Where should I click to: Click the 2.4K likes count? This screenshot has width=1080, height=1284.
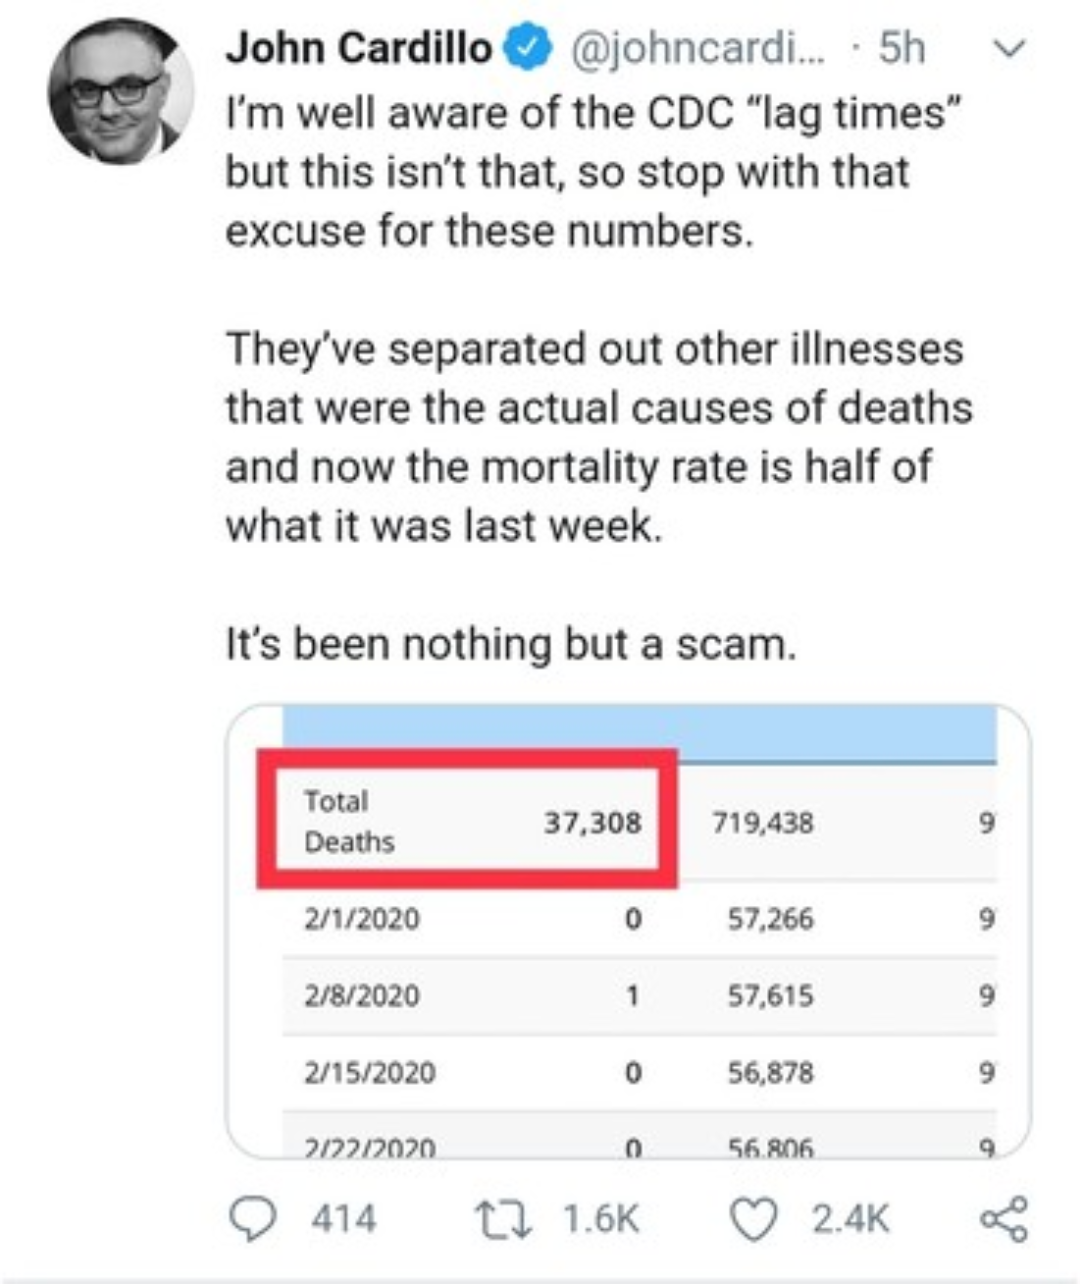[x=850, y=1219]
